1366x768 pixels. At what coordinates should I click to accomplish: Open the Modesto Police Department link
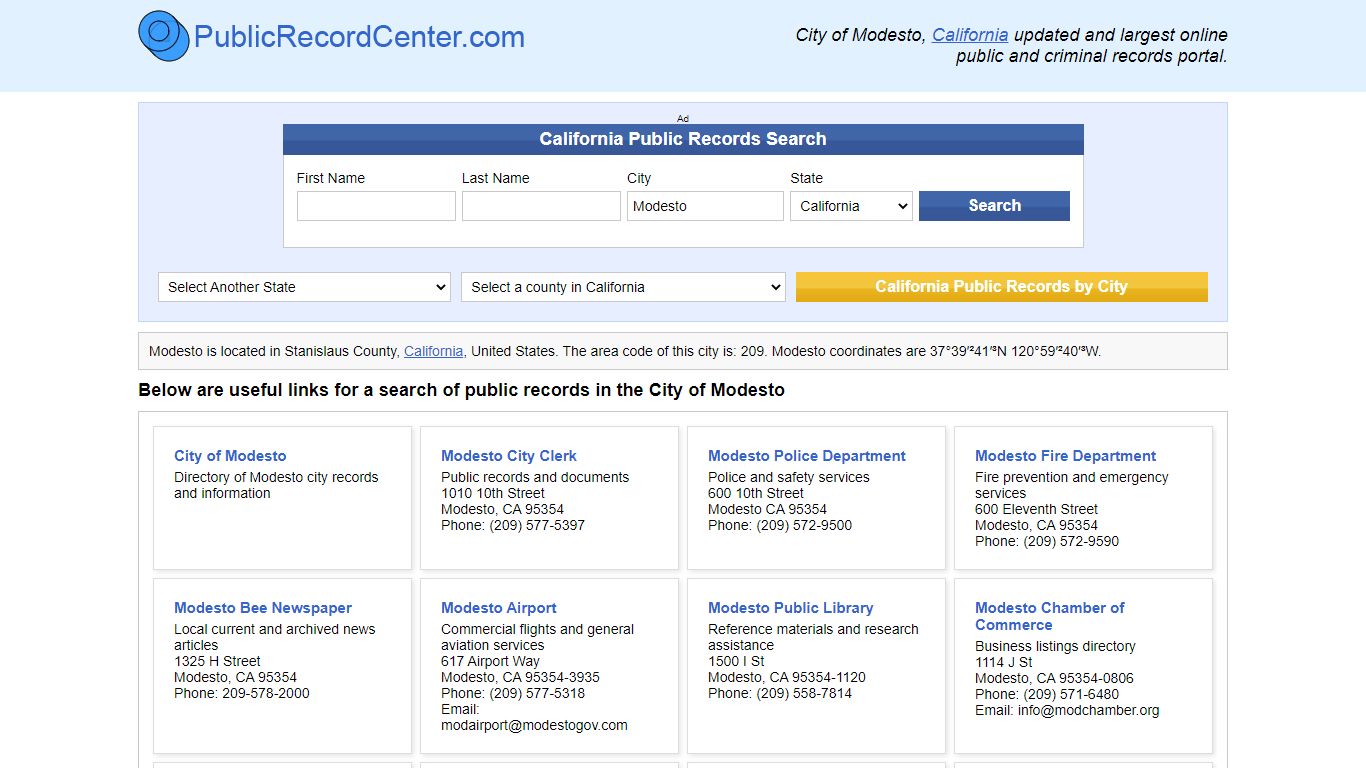click(x=807, y=456)
